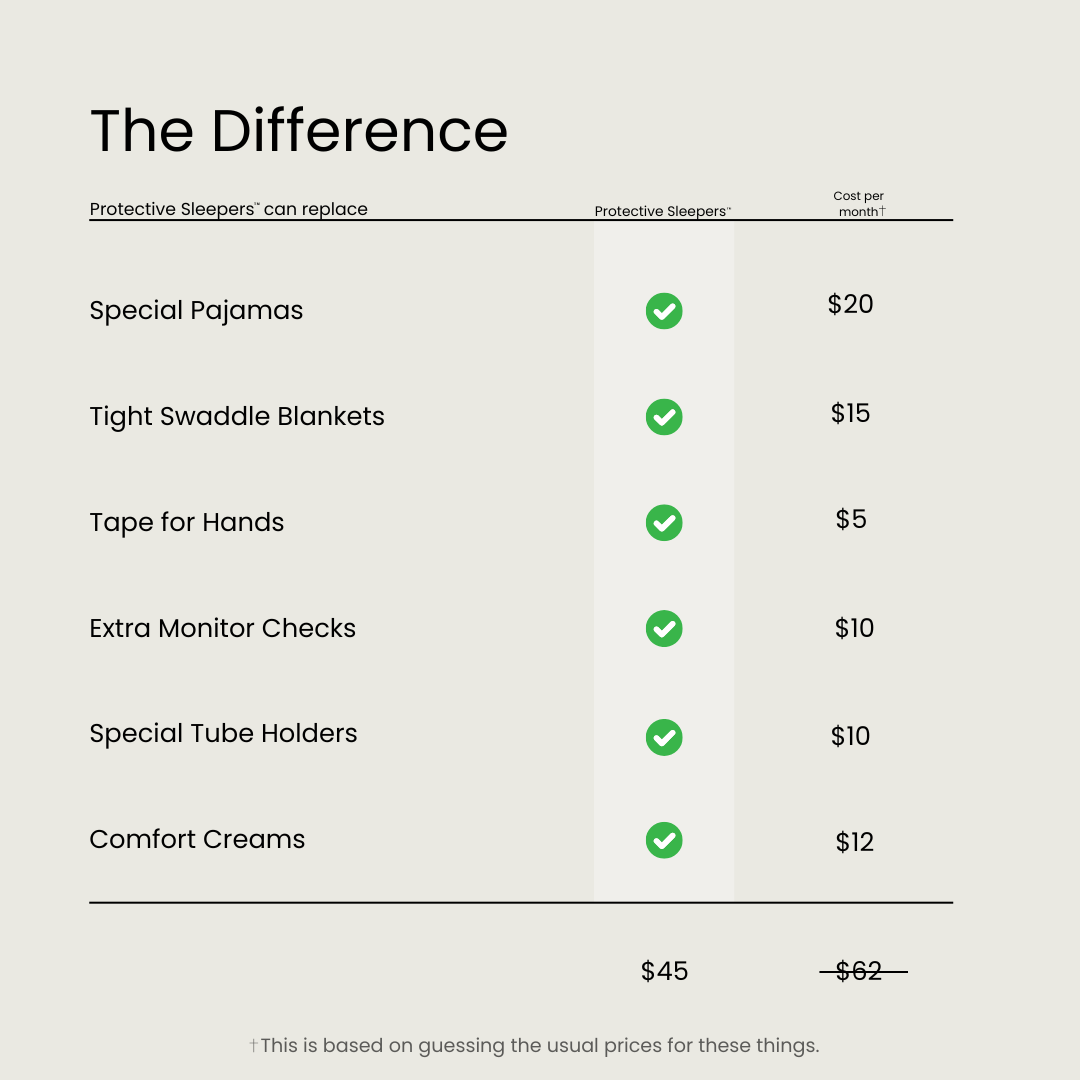This screenshot has height=1080, width=1080.
Task: Click the checkmark beside Tape for Hands
Action: click(x=664, y=523)
